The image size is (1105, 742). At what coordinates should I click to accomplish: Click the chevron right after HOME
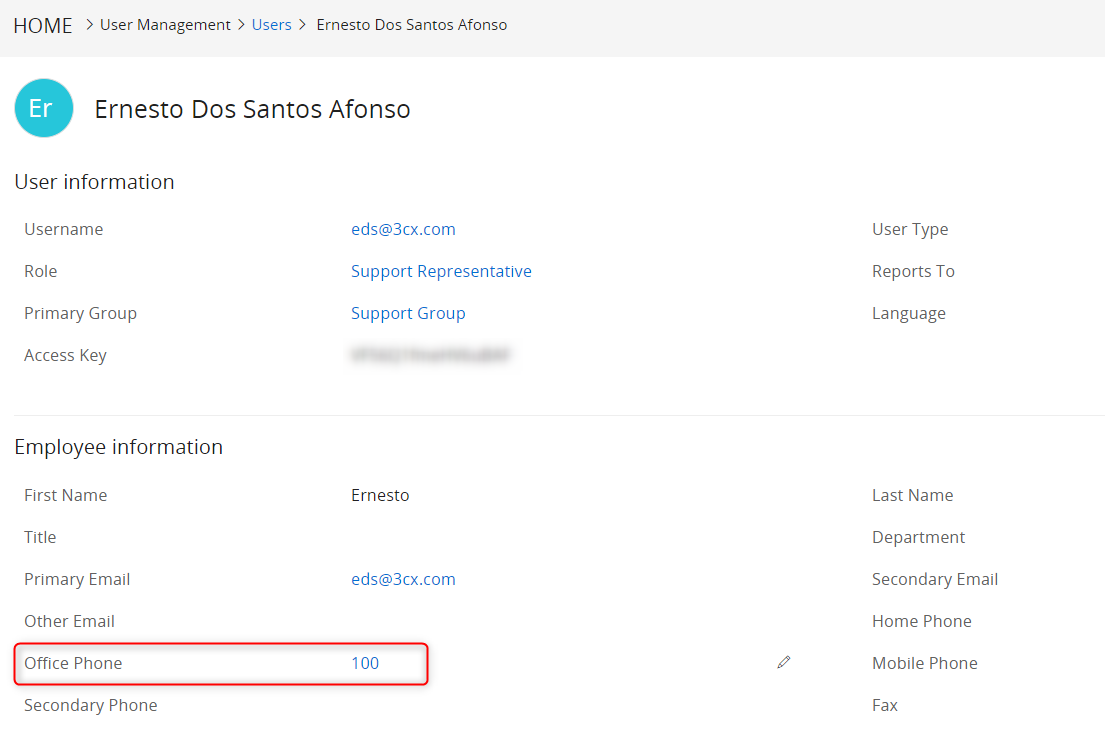[x=89, y=25]
